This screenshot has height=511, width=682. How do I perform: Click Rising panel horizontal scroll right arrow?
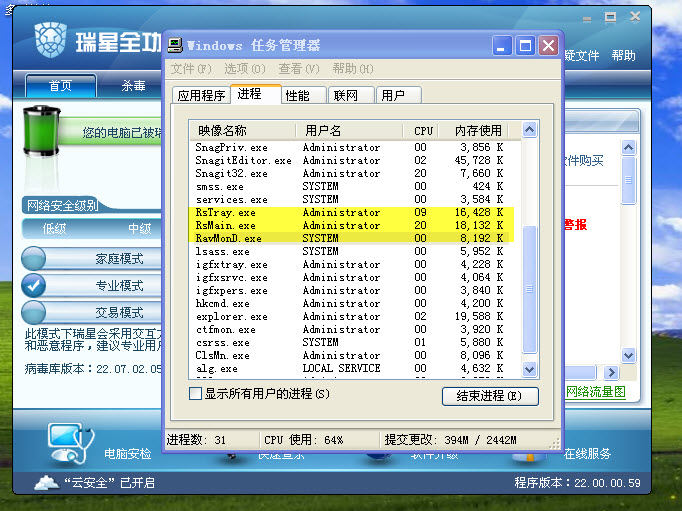click(x=611, y=372)
